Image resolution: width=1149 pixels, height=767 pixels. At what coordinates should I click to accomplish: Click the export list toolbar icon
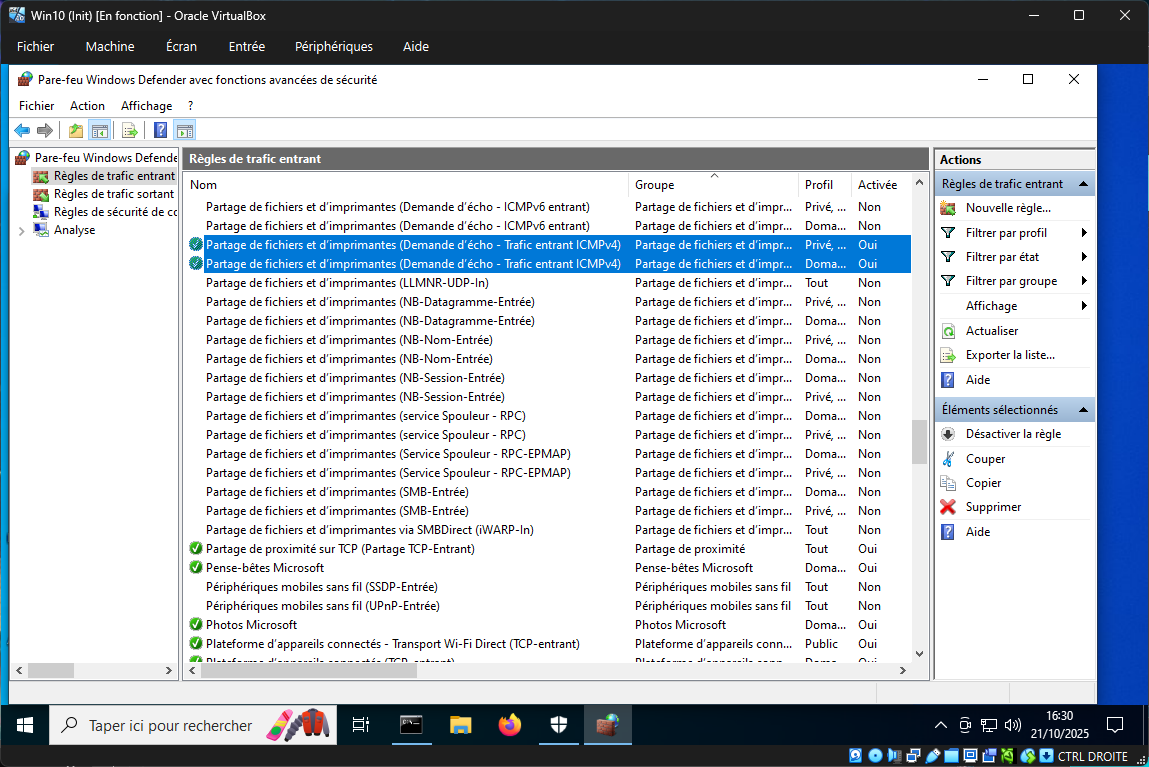[x=129, y=130]
